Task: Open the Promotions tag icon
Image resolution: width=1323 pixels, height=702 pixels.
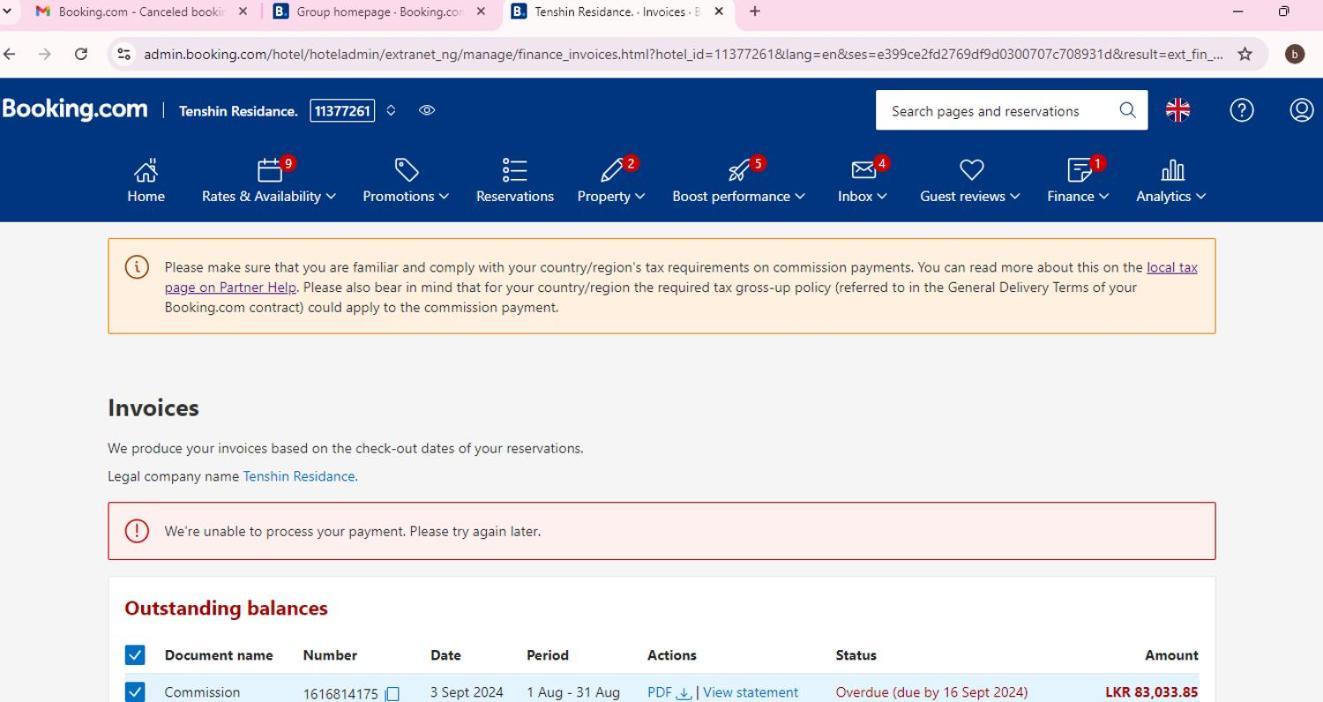Action: [x=406, y=171]
